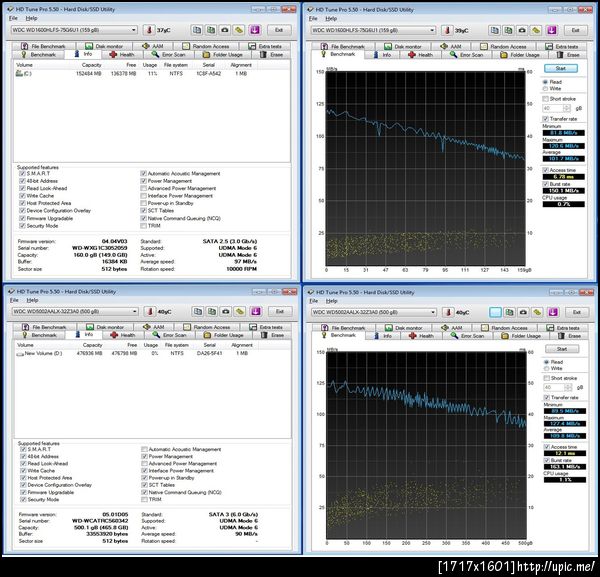Switch to Health tab in WD1600 Info window
600x577 pixels.
pos(122,55)
